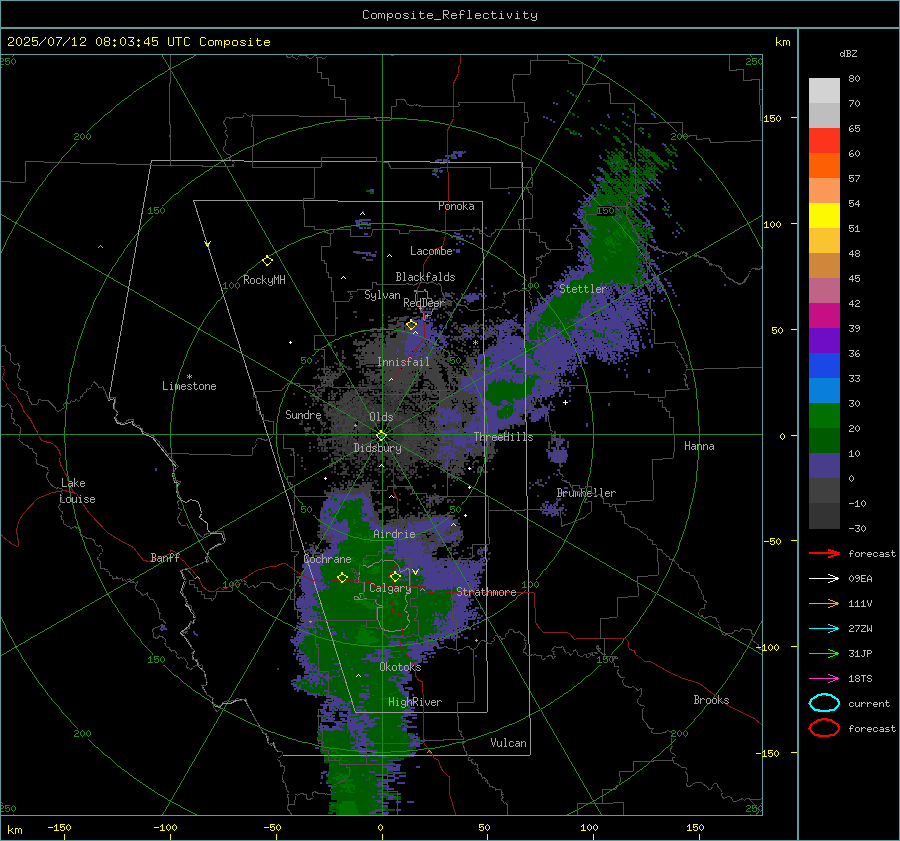Viewport: 900px width, 841px height.
Task: Click the ThreeHills town label
Action: (503, 437)
